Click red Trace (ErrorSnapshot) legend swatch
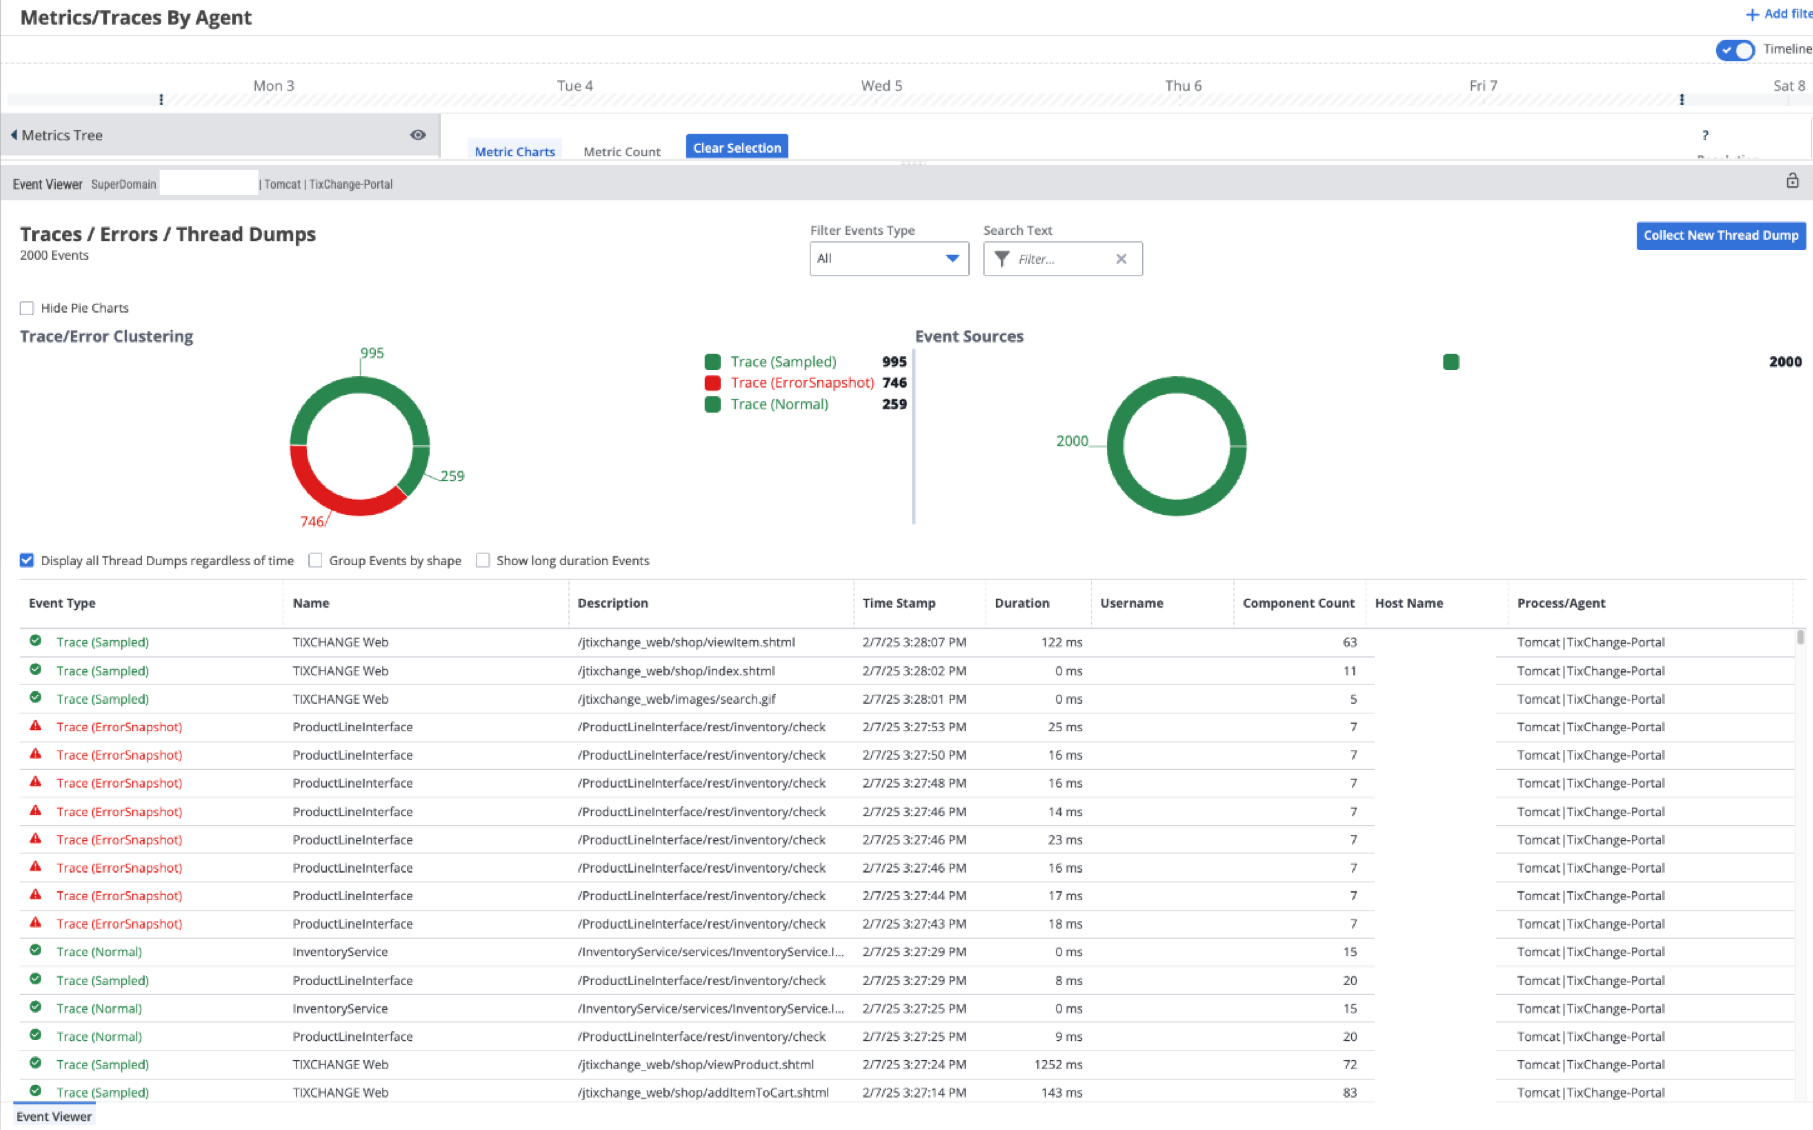The width and height of the screenshot is (1813, 1130). point(713,383)
